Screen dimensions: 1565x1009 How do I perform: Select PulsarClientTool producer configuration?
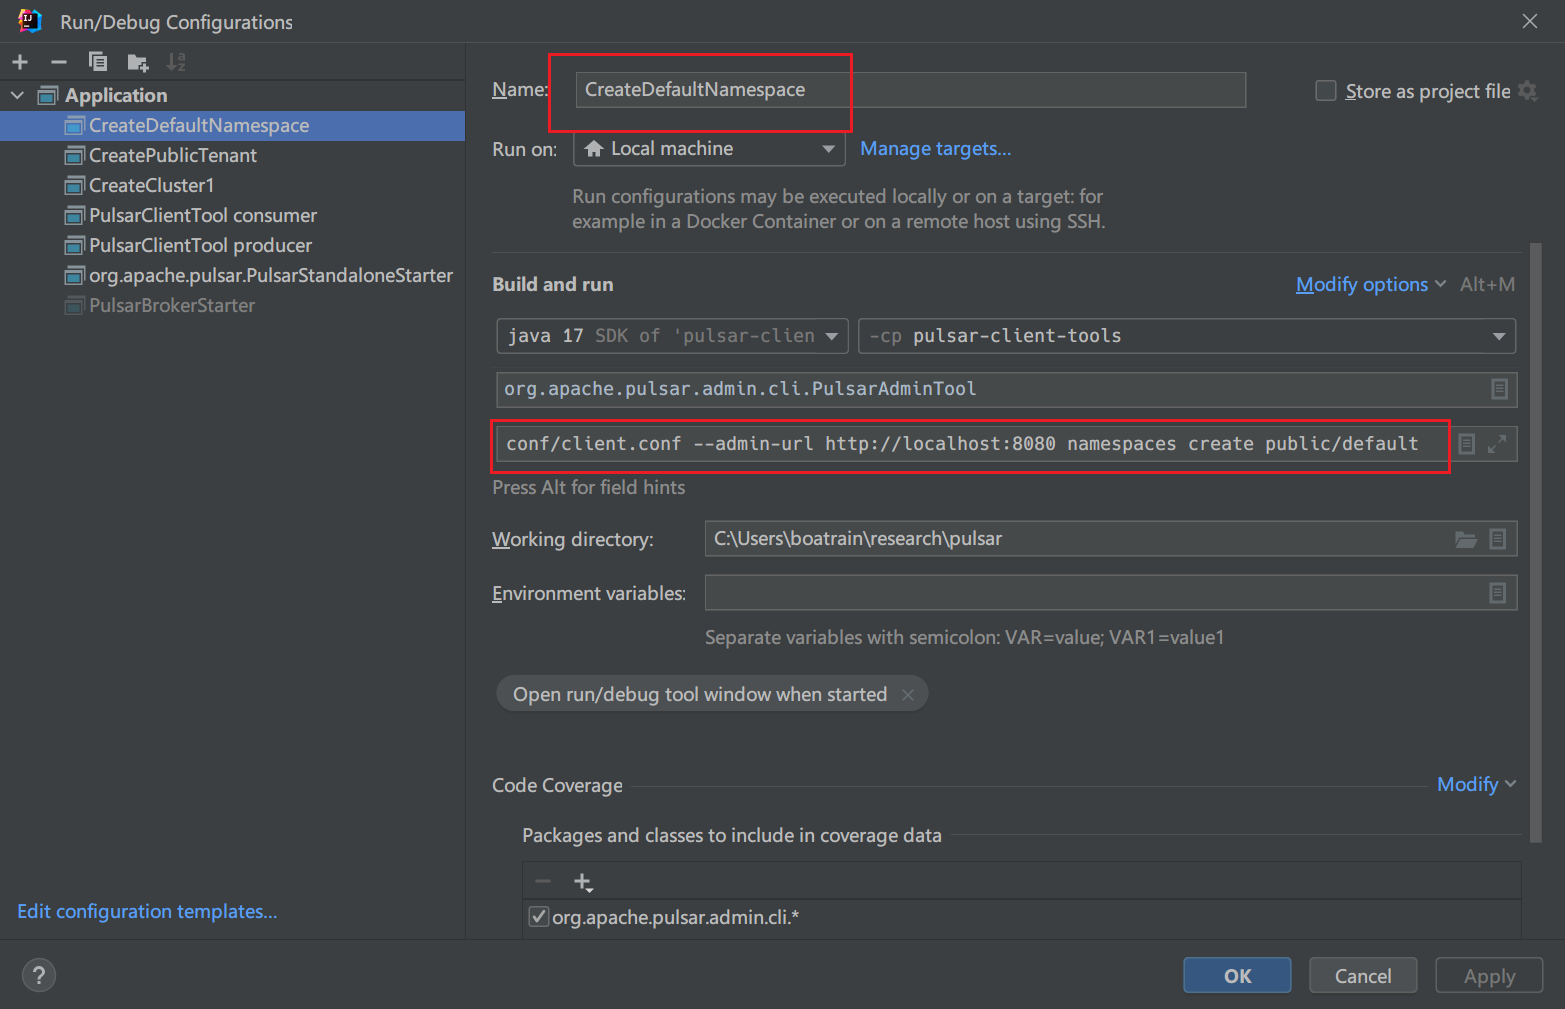pyautogui.click(x=232, y=245)
